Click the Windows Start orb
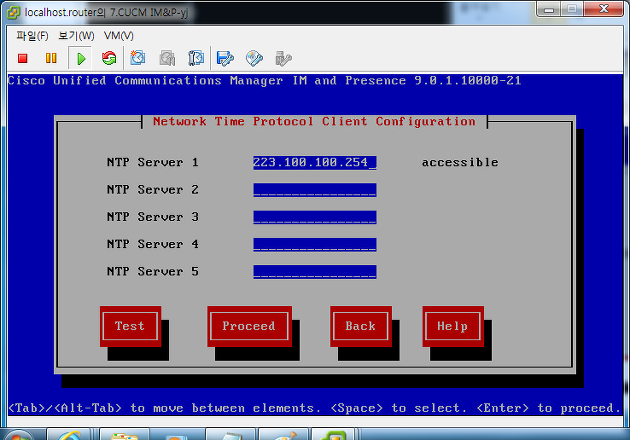The height and width of the screenshot is (440, 630). pos(18,436)
